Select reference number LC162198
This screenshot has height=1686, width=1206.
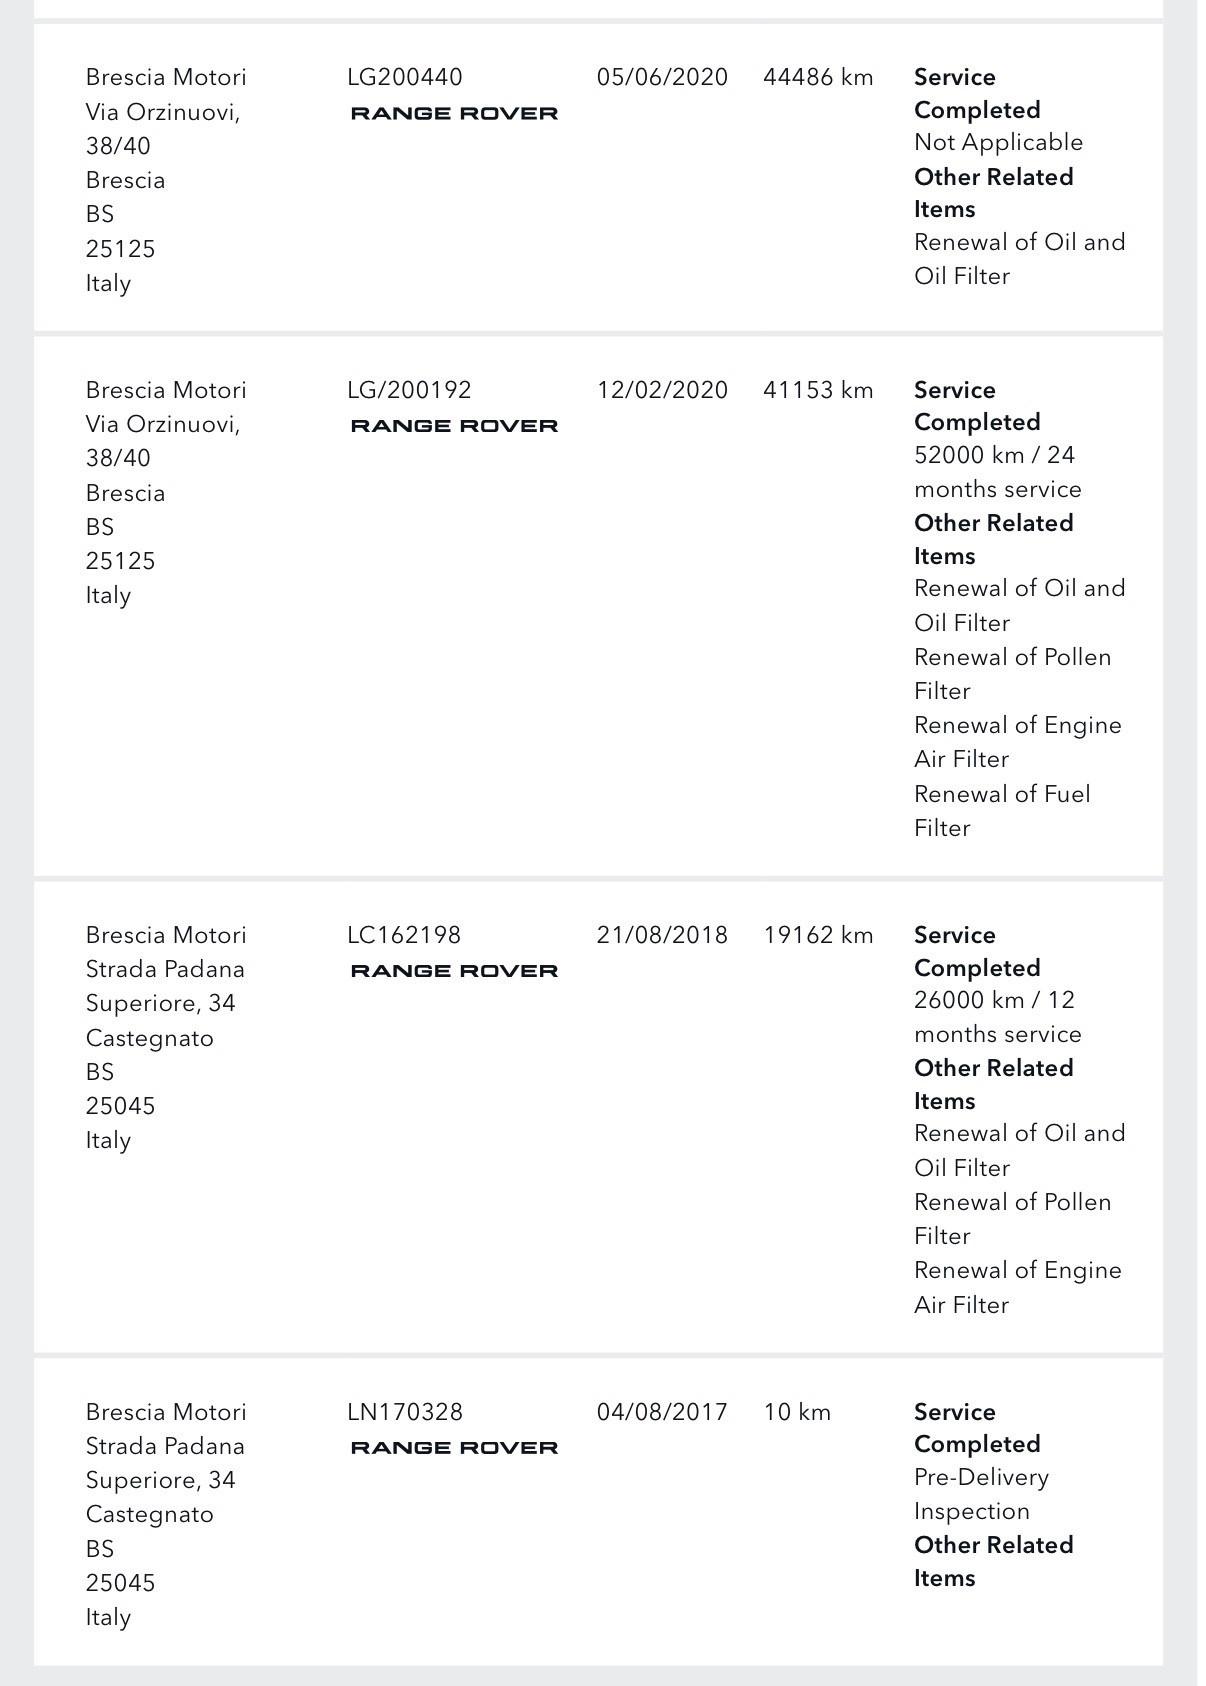404,935
